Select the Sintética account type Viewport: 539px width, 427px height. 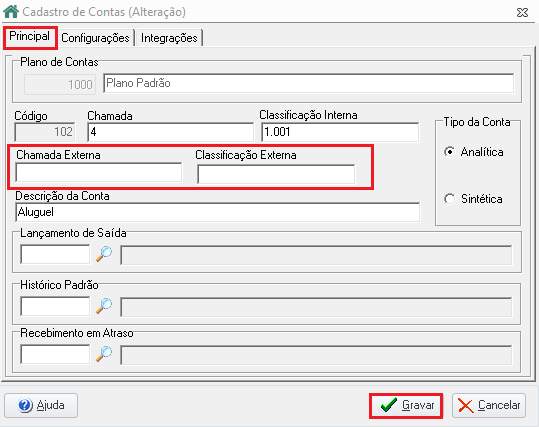coord(450,199)
